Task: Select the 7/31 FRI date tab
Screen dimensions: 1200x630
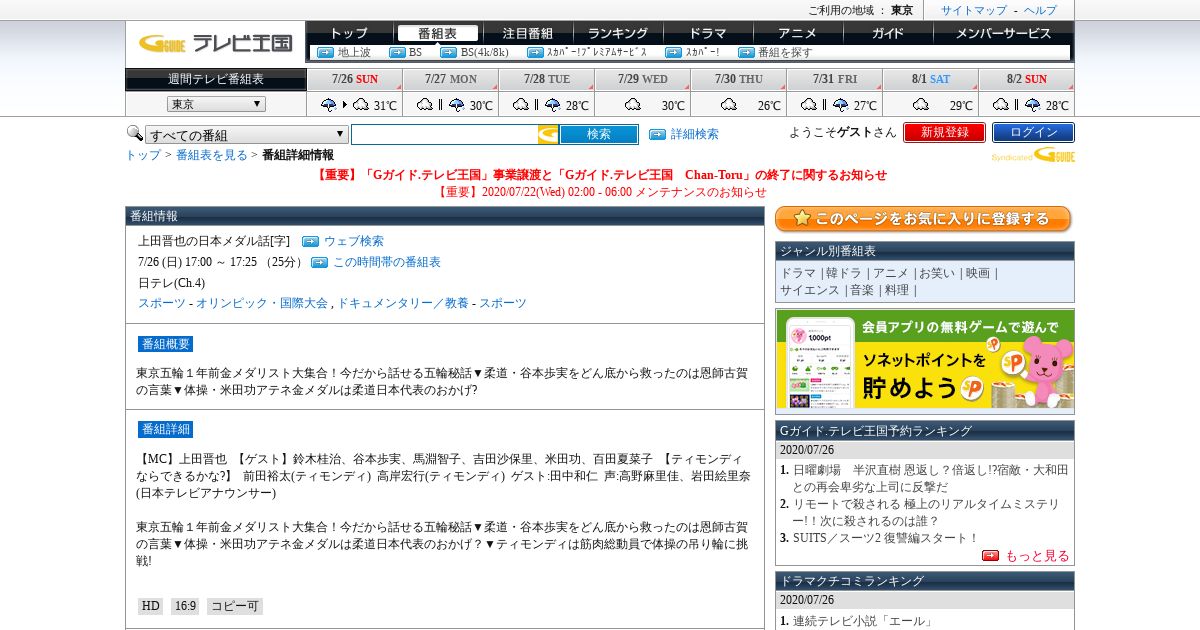Action: click(x=835, y=79)
